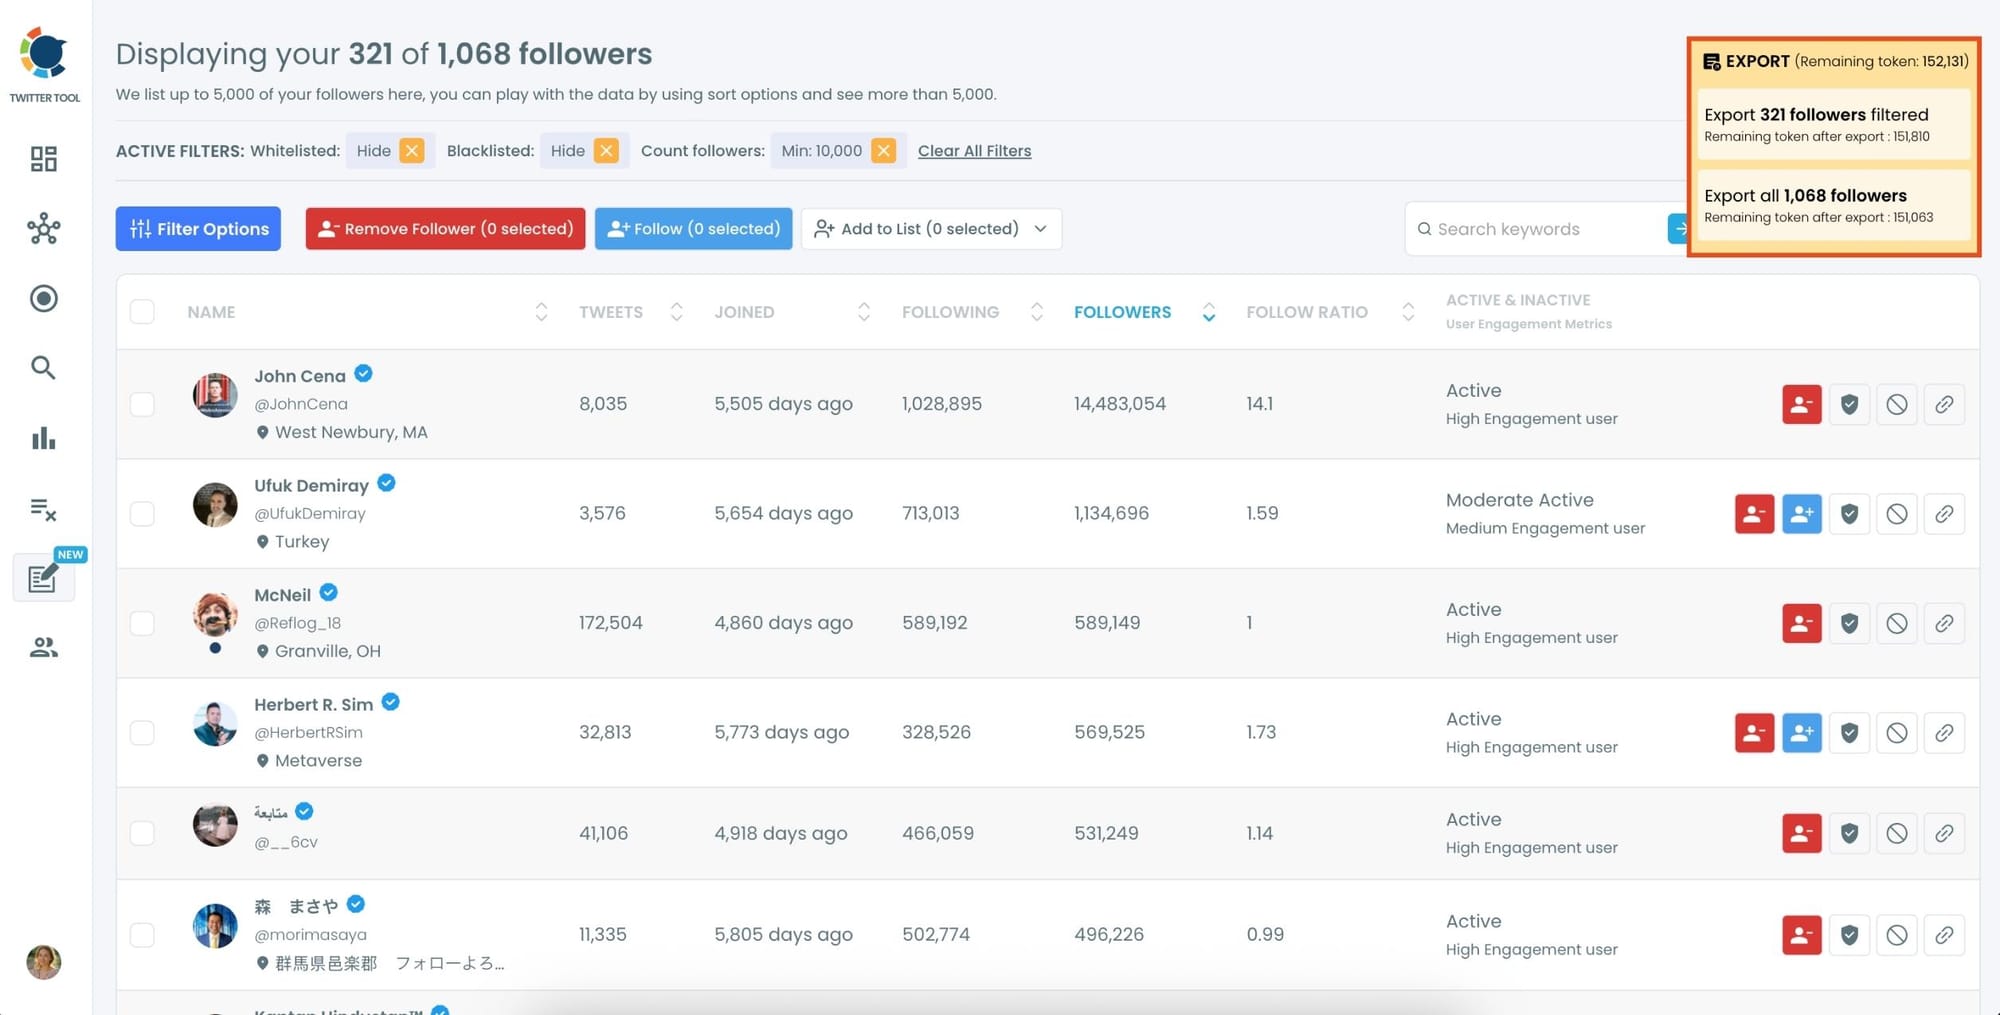Select the network analysis sidebar icon
The width and height of the screenshot is (2000, 1015).
44,228
